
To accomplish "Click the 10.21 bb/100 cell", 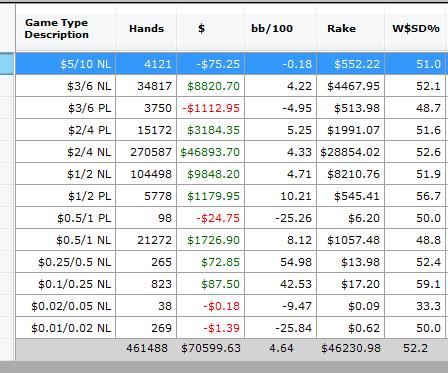I will [280, 196].
